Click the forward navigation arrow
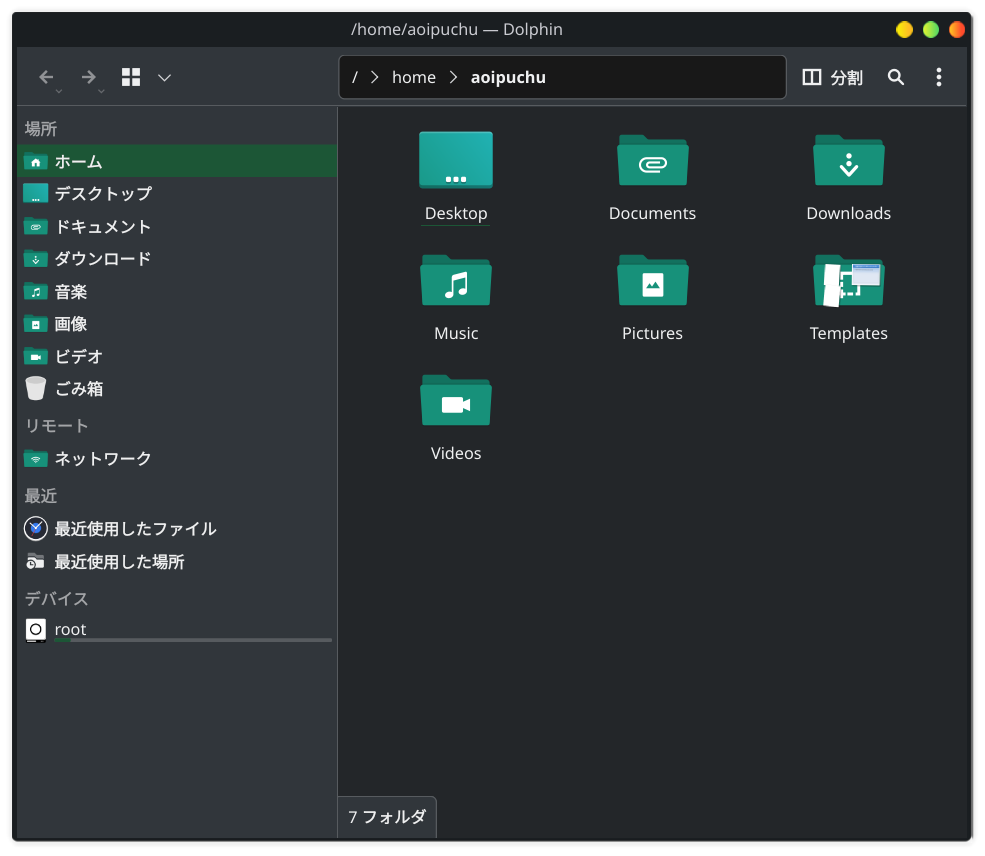 (x=89, y=77)
